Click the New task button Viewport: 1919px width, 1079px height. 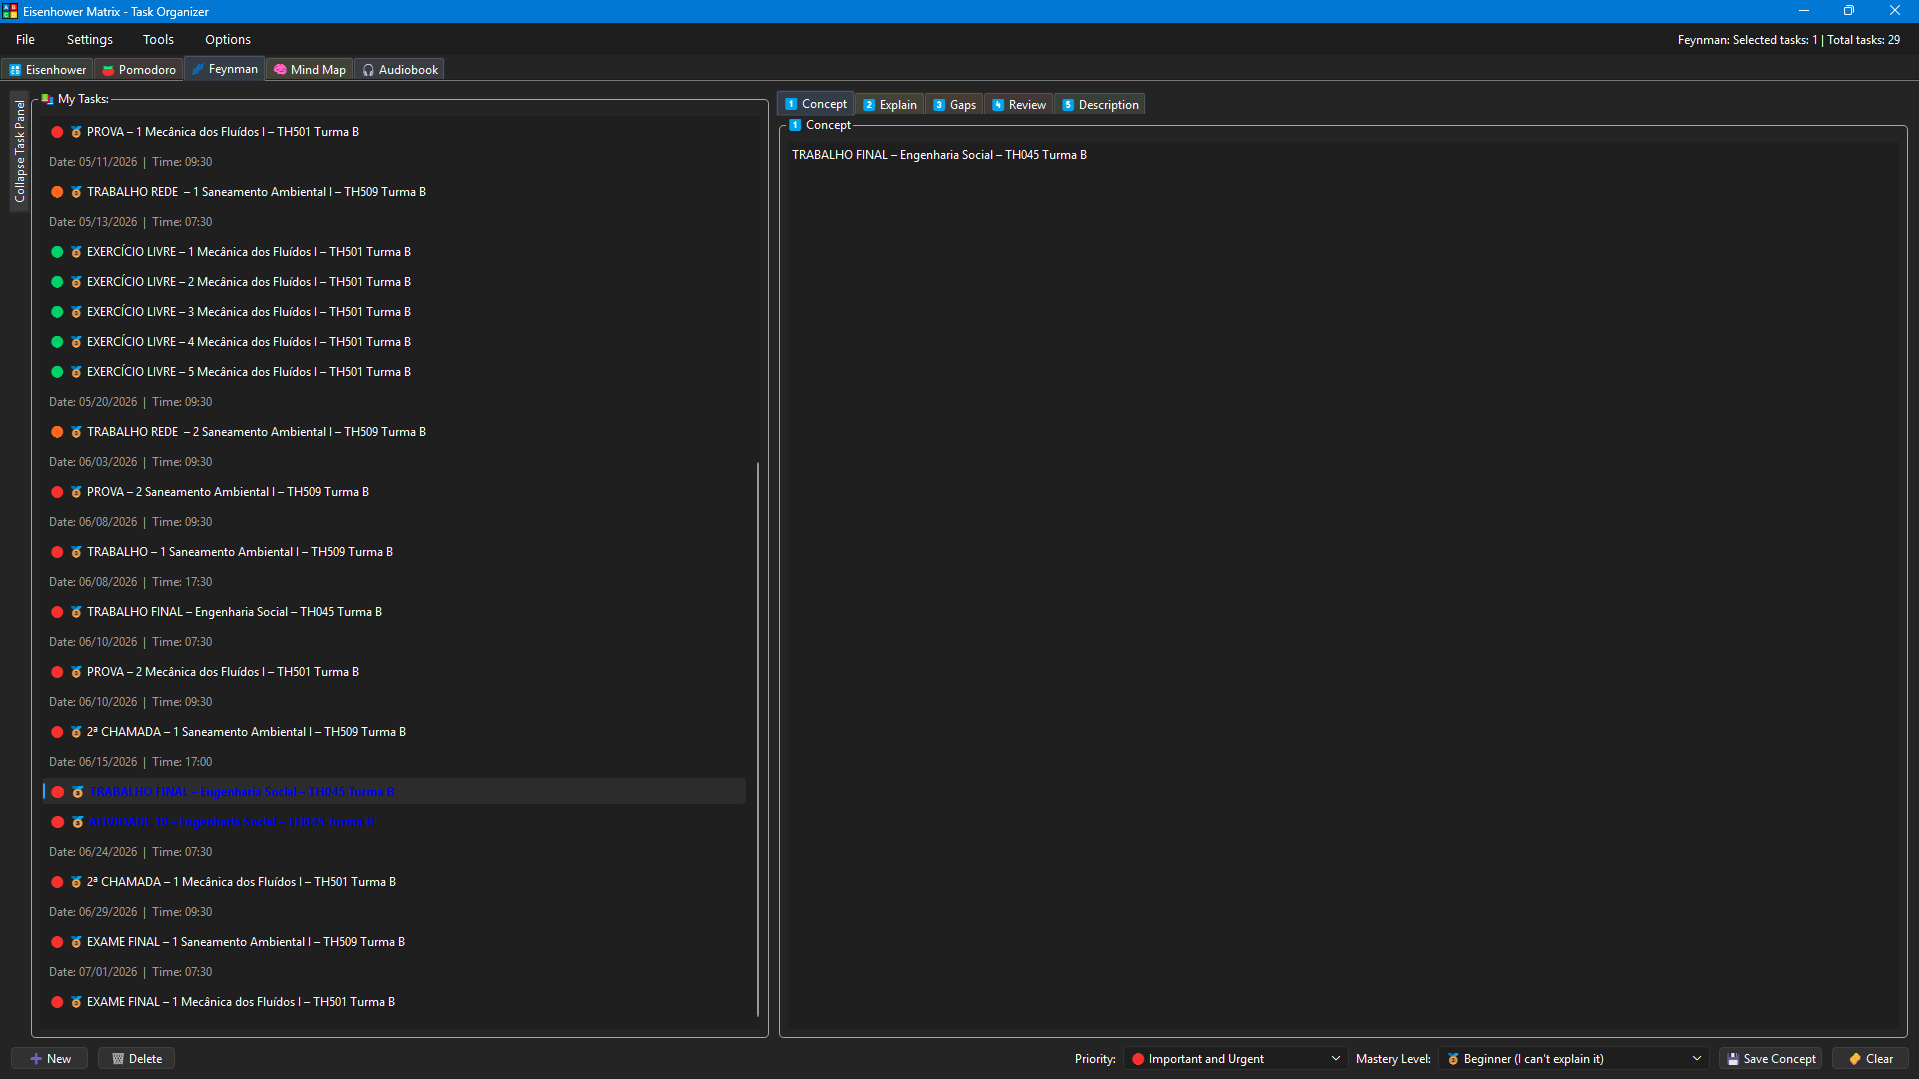[x=50, y=1059]
